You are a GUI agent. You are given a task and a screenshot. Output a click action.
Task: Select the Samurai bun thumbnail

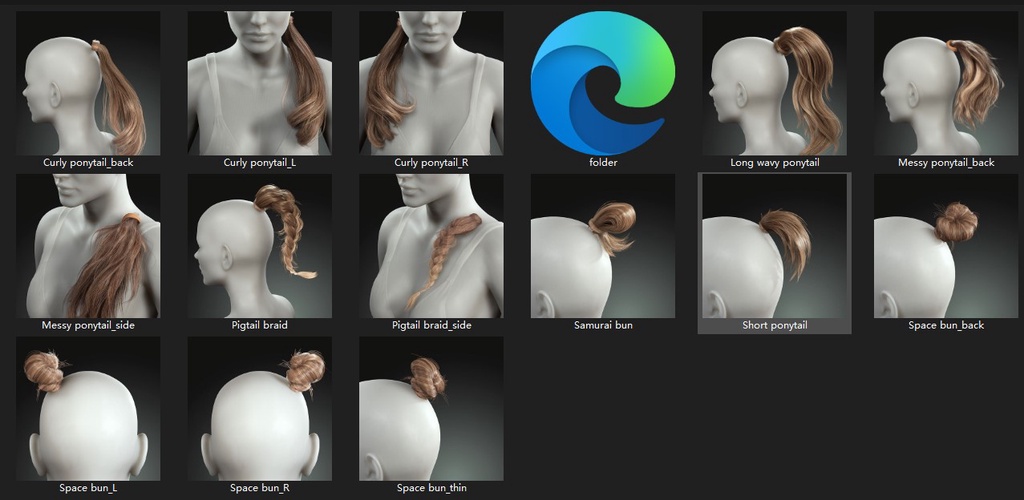pyautogui.click(x=603, y=246)
